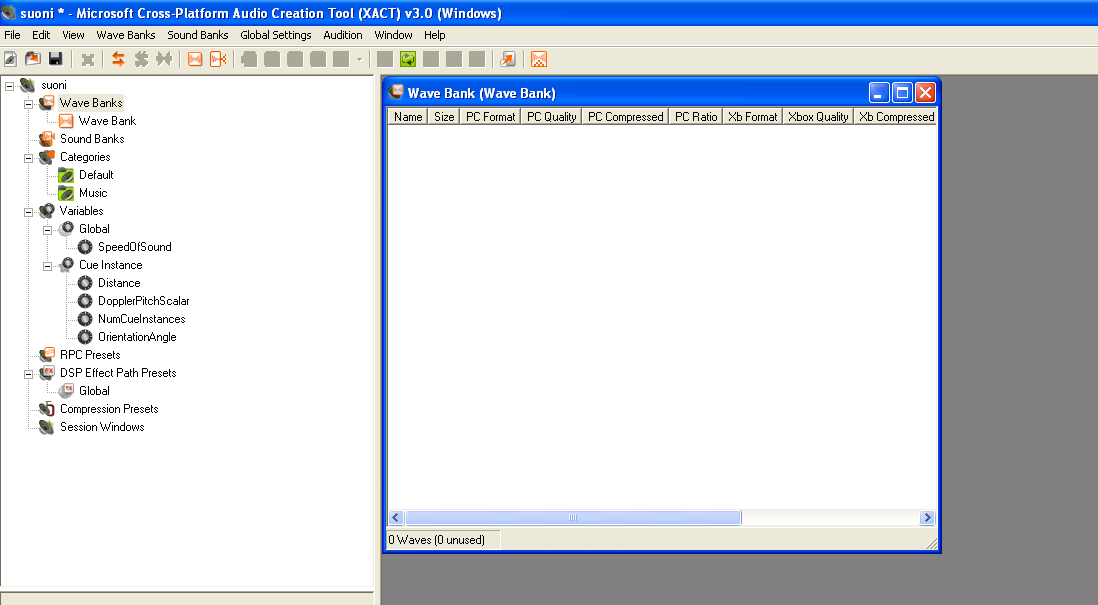Click the DopplerPitchScalar dial icon
This screenshot has height=605, width=1098.
[x=85, y=301]
